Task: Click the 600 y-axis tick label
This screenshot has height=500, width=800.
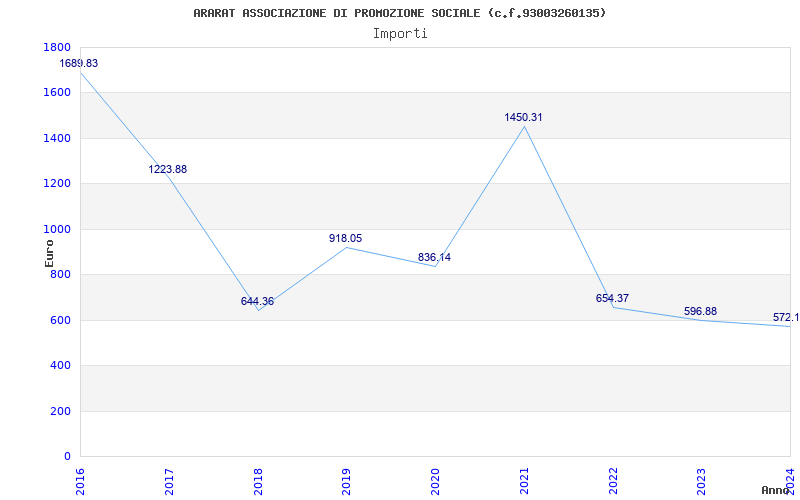Action: point(60,320)
